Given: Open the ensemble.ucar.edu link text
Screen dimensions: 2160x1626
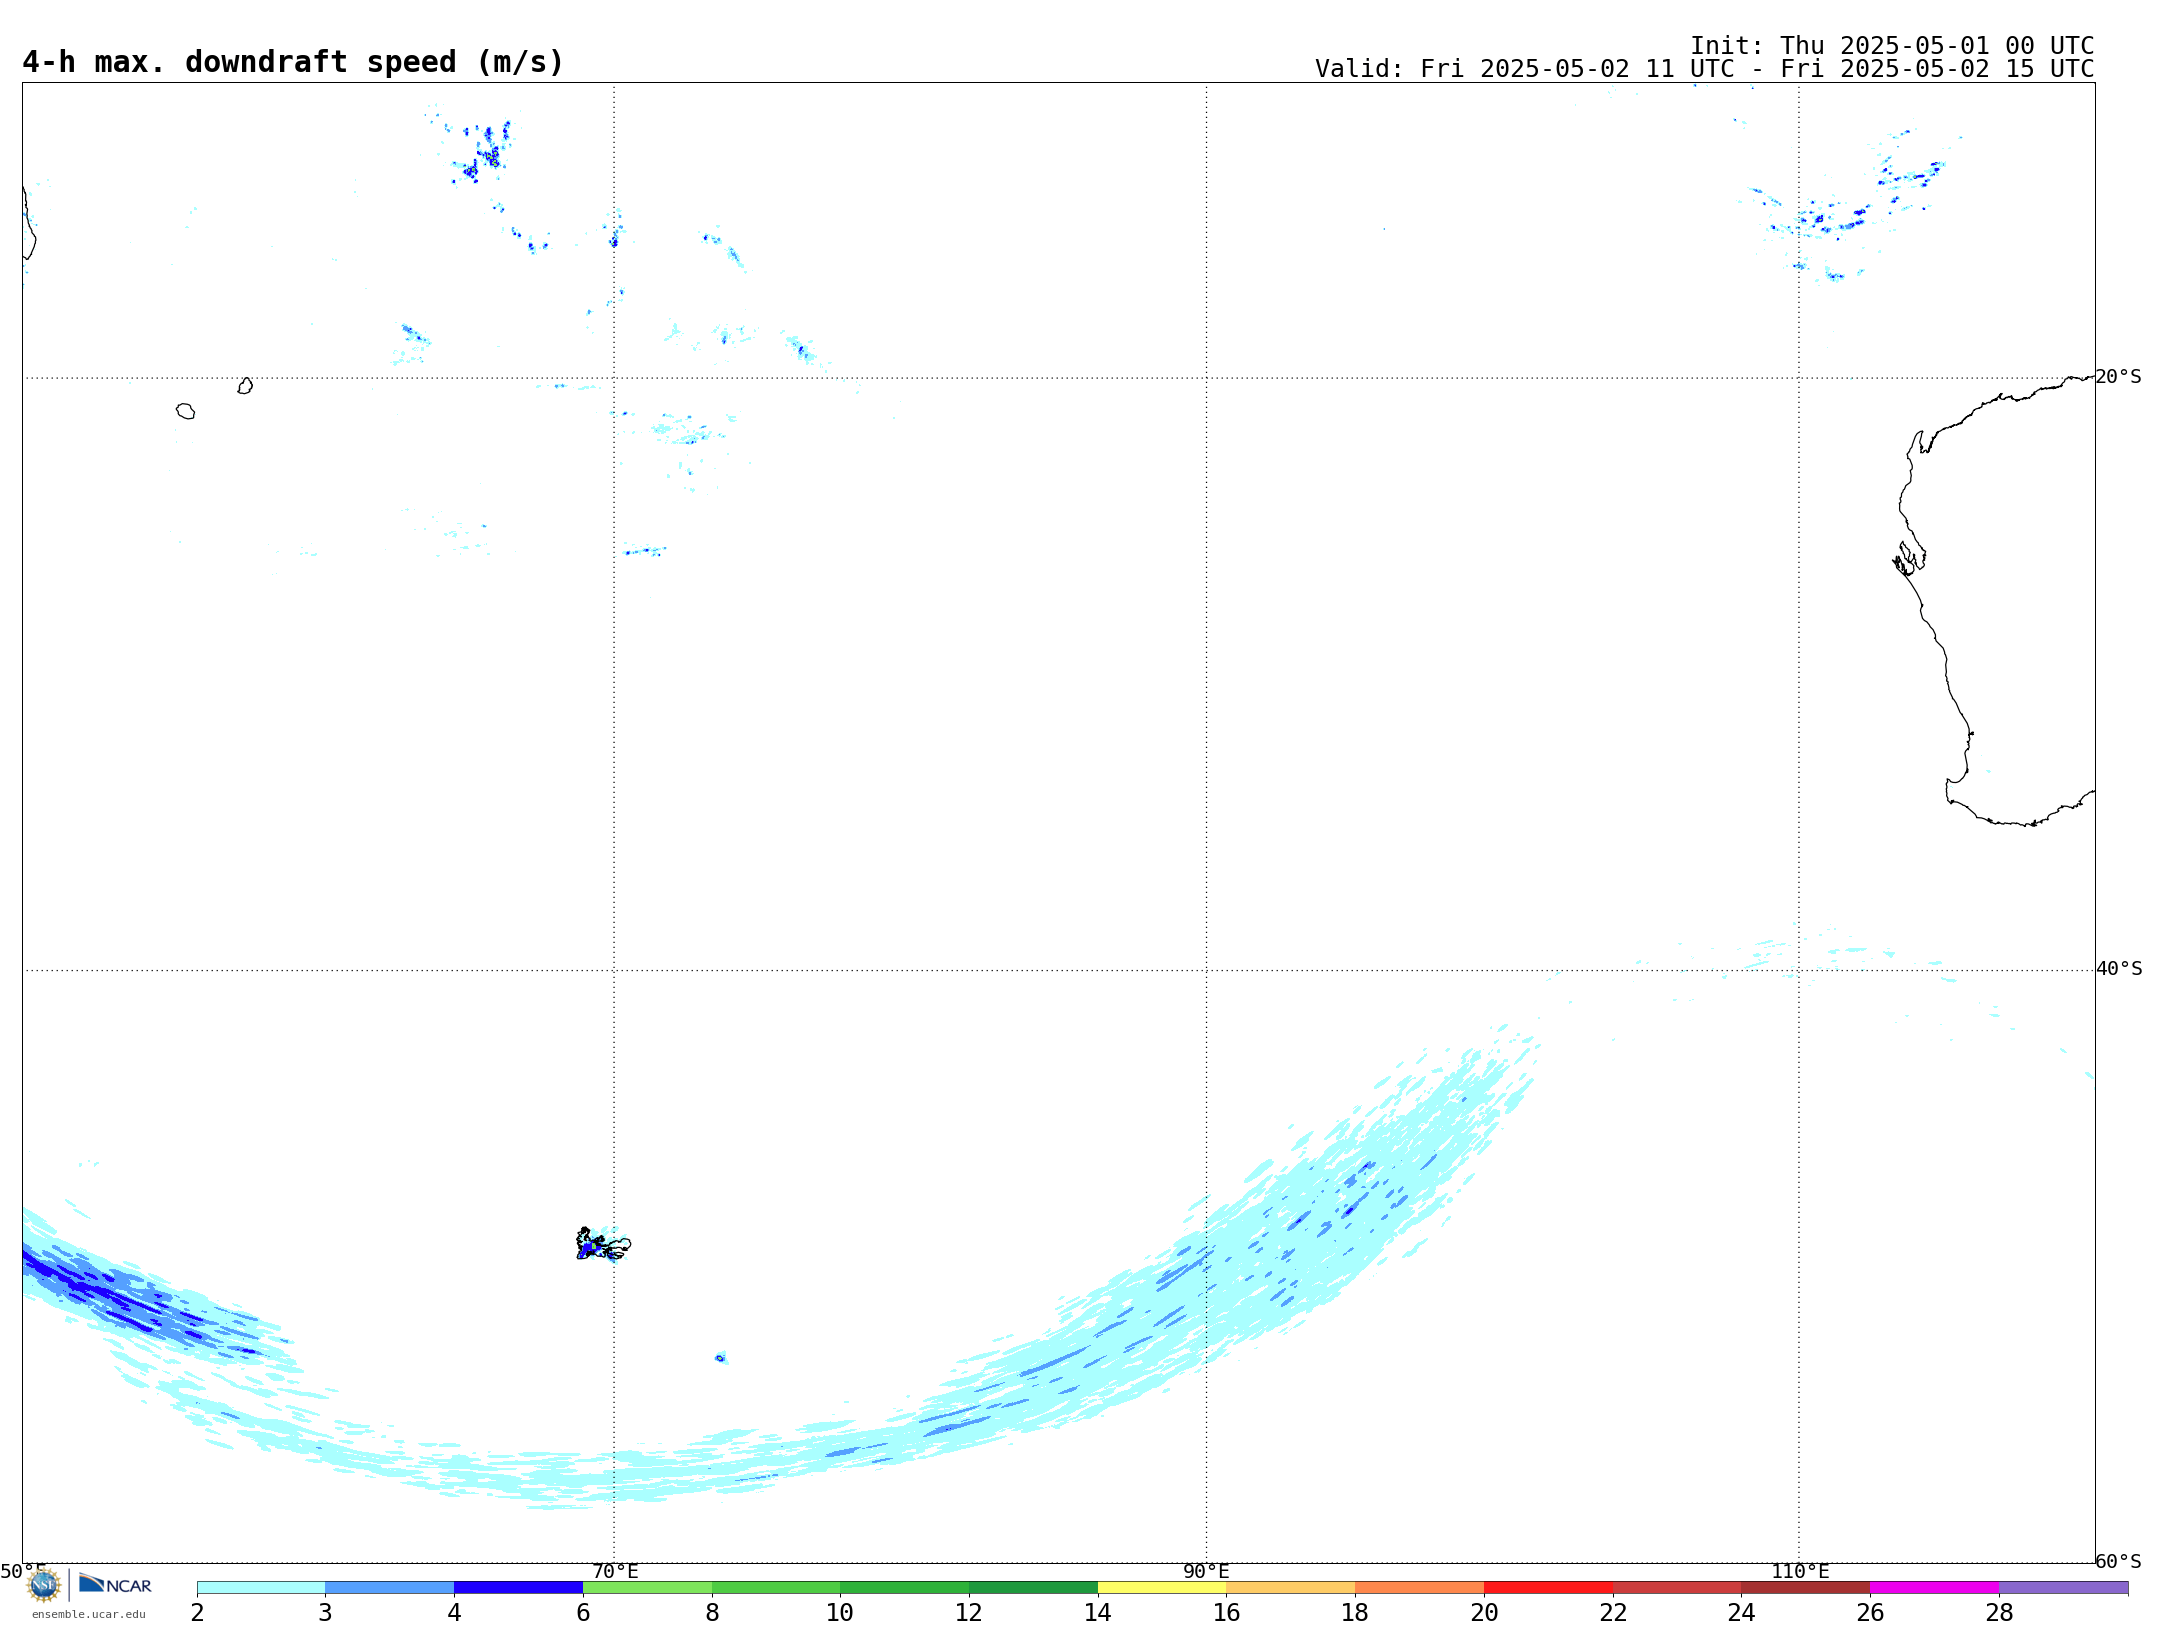Looking at the screenshot, I should [89, 1614].
